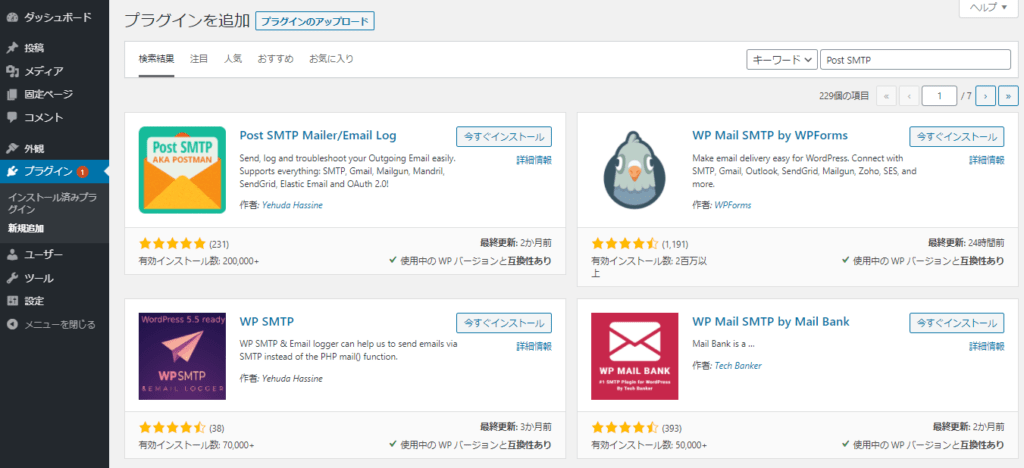Switch to the 人気 tab

[x=233, y=59]
